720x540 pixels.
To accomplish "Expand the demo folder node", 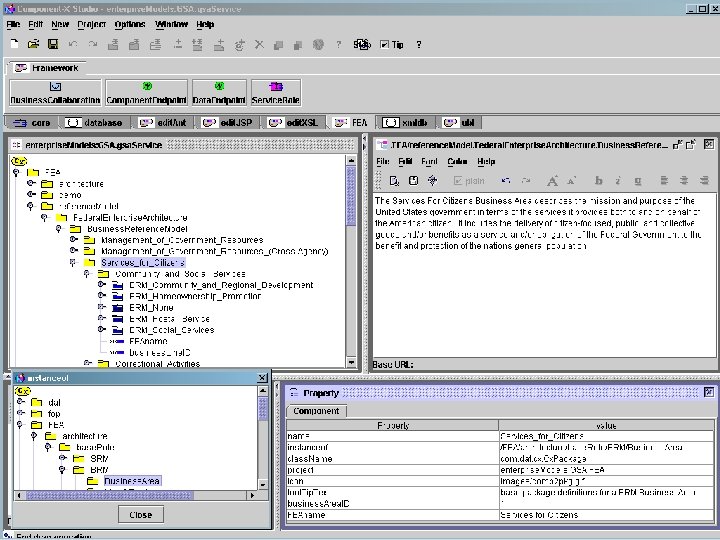I will [x=31, y=195].
